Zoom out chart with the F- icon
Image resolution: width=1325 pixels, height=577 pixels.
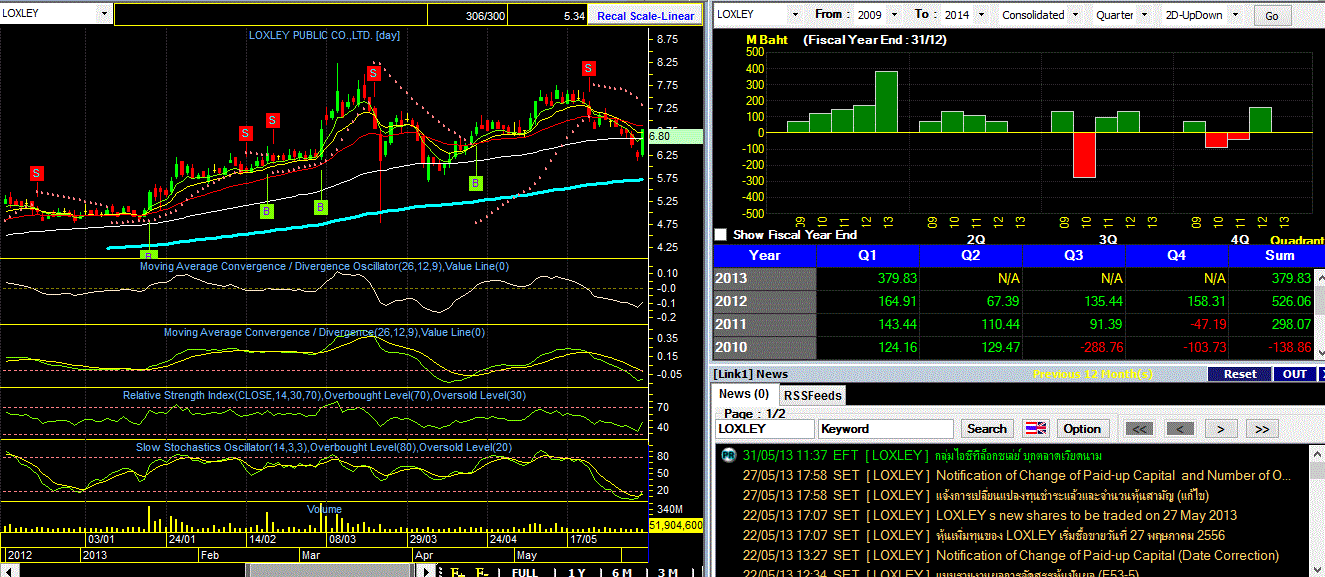pyautogui.click(x=481, y=572)
